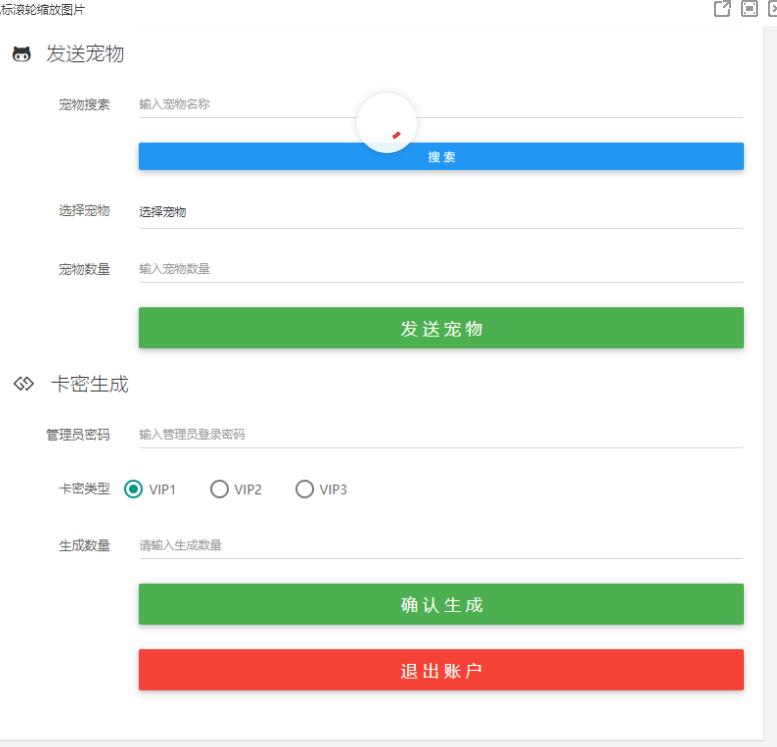This screenshot has width=777, height=747.
Task: Confirm with the 确认生成 button
Action: point(440,604)
